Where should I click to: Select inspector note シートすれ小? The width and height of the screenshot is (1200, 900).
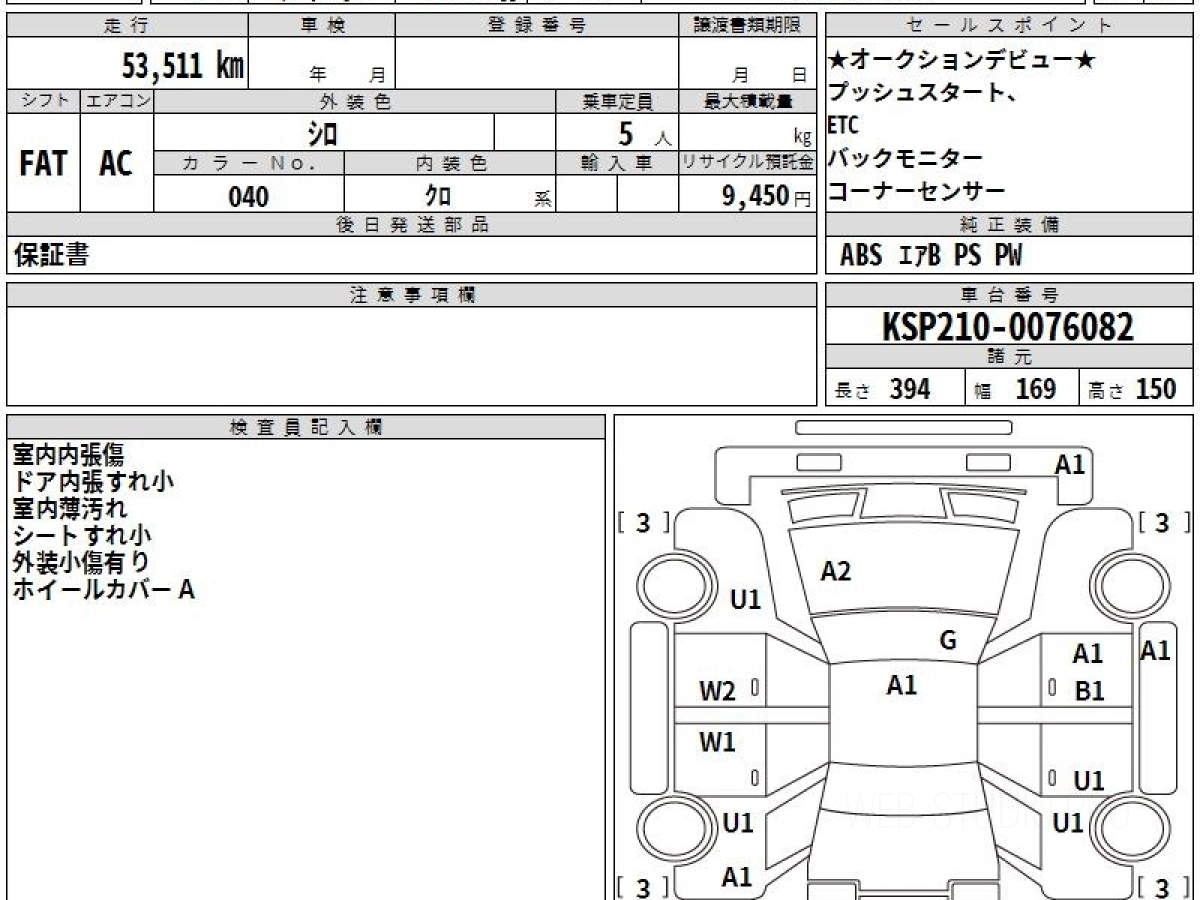coord(82,535)
